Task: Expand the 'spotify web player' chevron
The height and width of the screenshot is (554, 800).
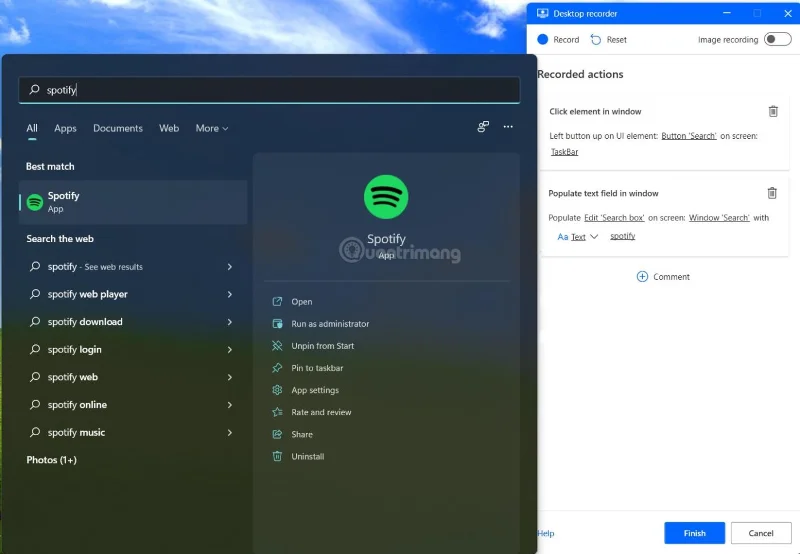Action: (x=230, y=294)
